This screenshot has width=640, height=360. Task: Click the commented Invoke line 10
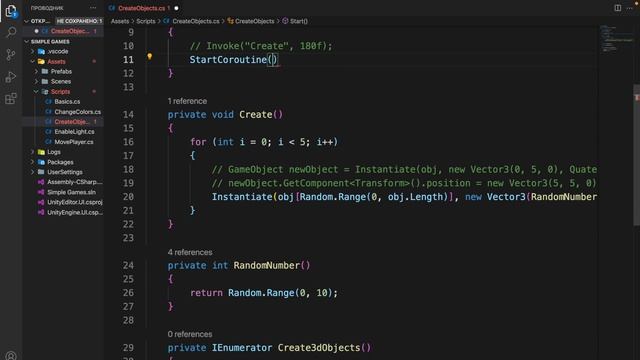(261, 46)
